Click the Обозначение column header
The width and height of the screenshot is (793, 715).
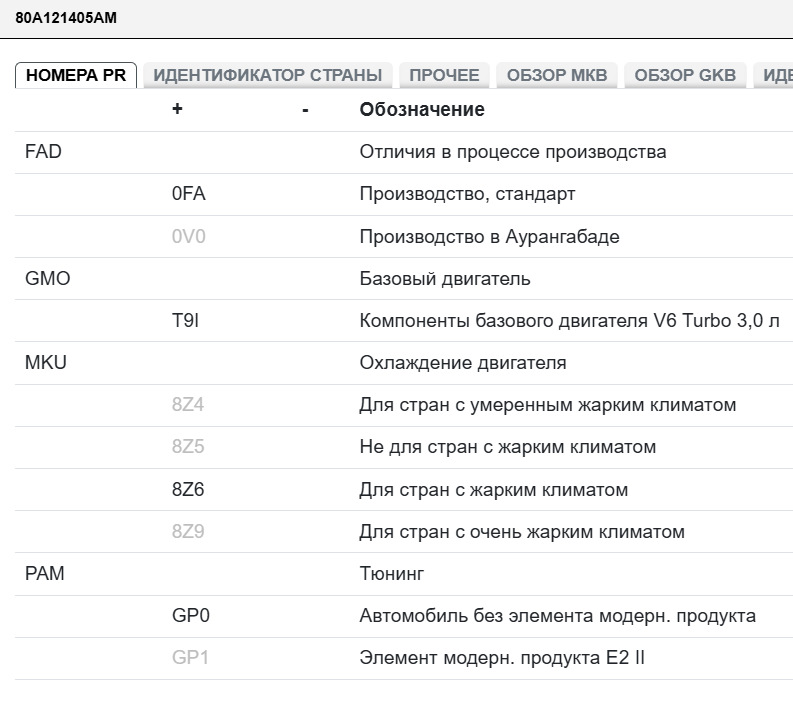421,110
